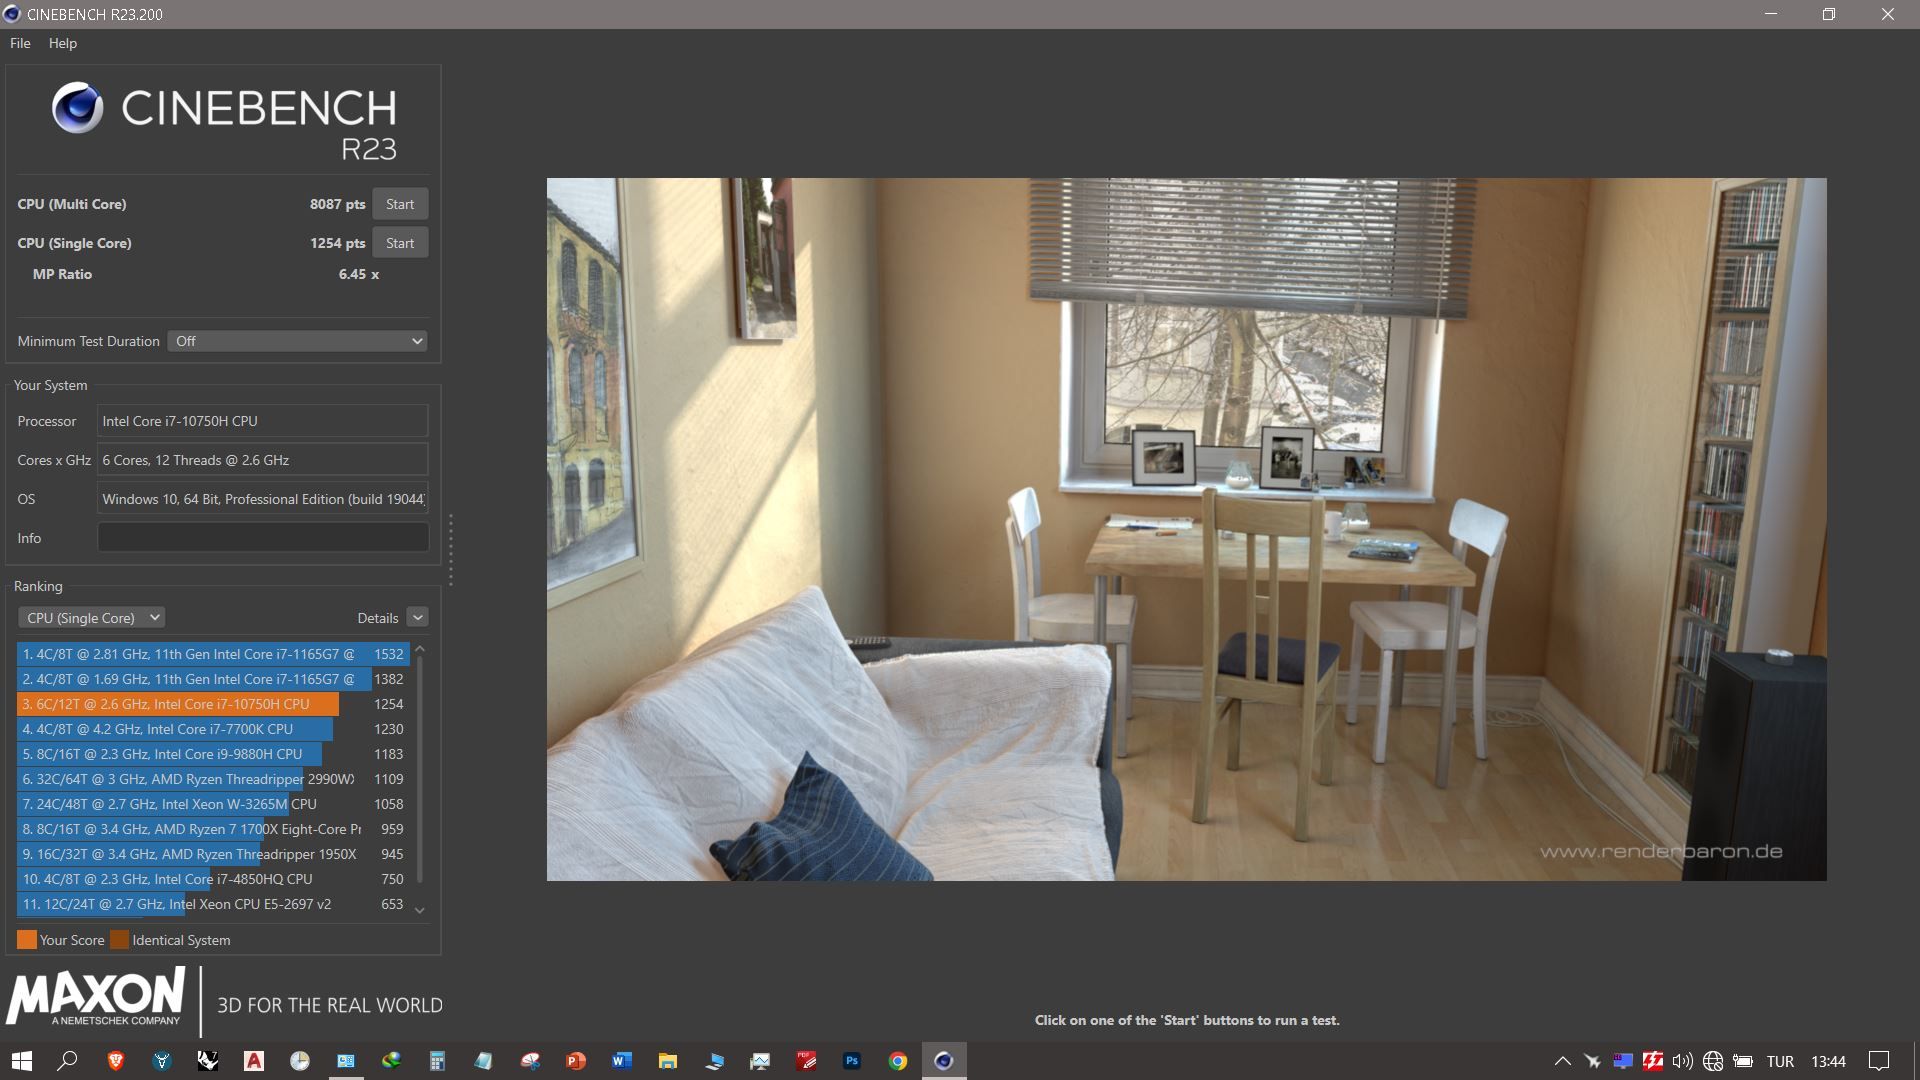1920x1080 pixels.
Task: Open Brave browser from the taskbar
Action: click(115, 1061)
